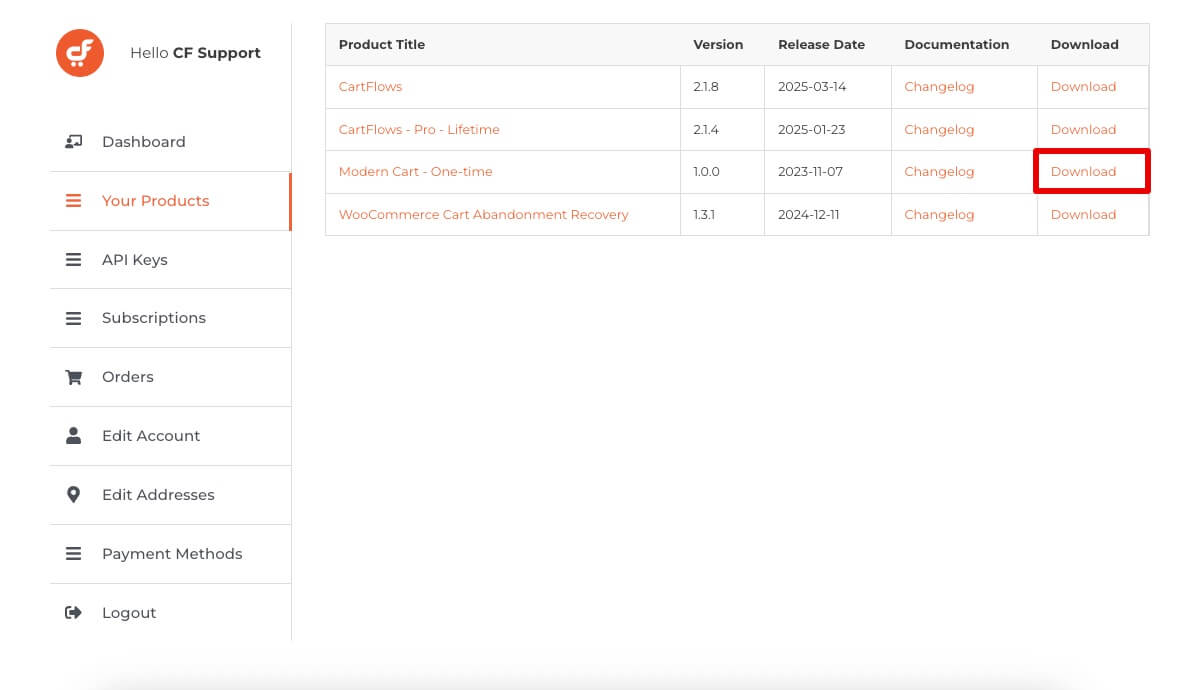Open CartFlows - Pro - Lifetime product link
The height and width of the screenshot is (690, 1200).
[x=419, y=130]
